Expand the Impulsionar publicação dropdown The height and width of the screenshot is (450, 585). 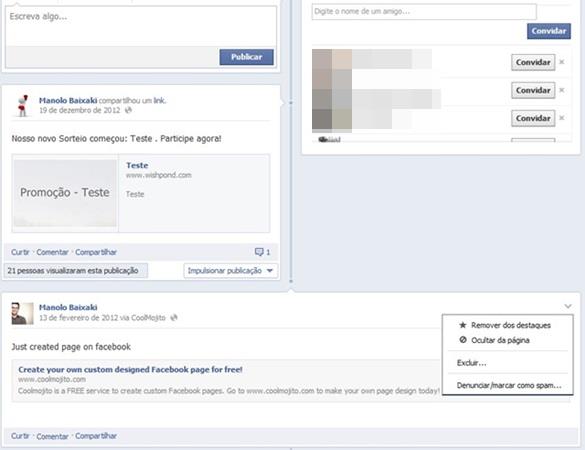(x=231, y=271)
